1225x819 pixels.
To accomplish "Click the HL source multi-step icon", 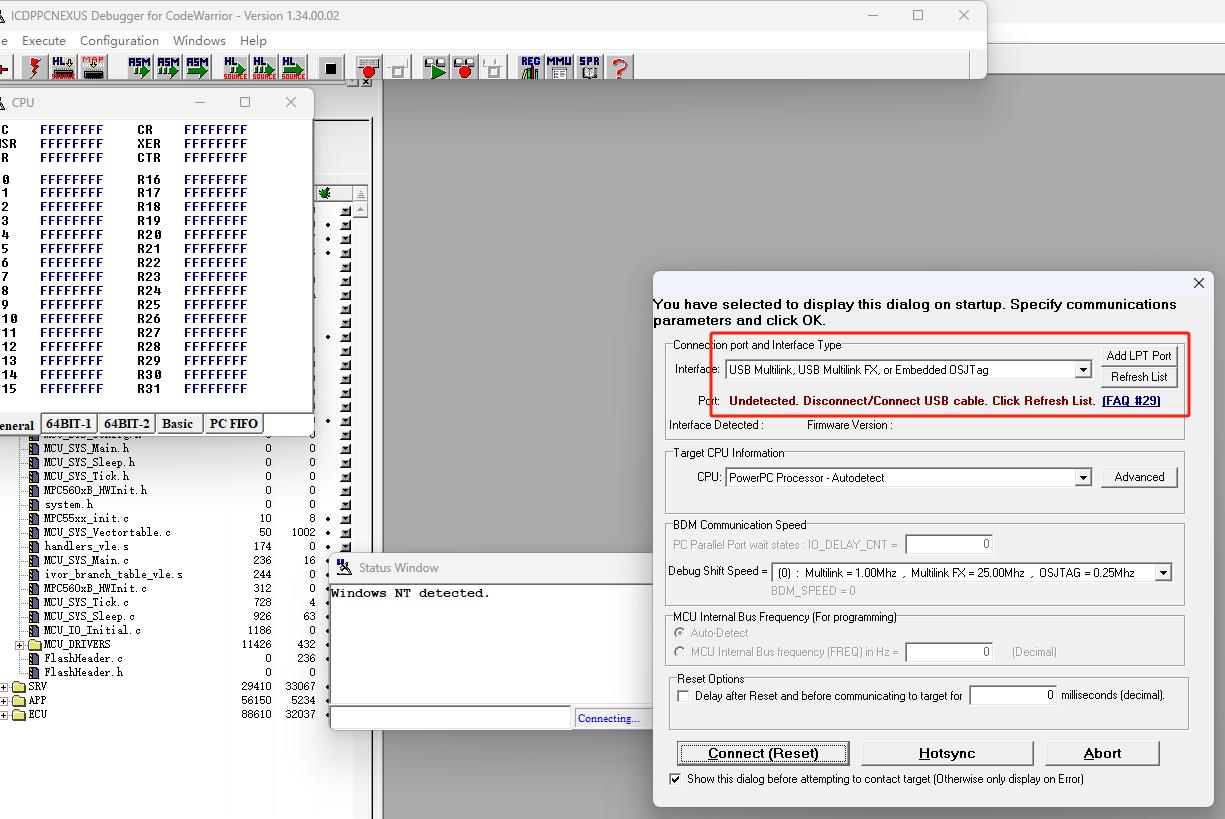I will tap(264, 68).
